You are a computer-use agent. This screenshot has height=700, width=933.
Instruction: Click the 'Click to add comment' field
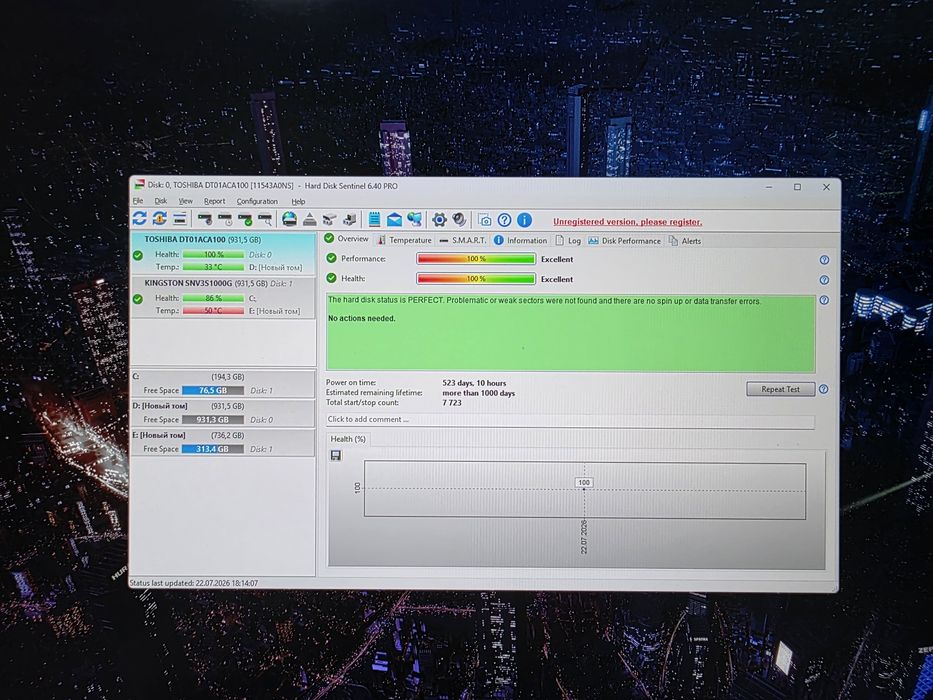pos(570,420)
